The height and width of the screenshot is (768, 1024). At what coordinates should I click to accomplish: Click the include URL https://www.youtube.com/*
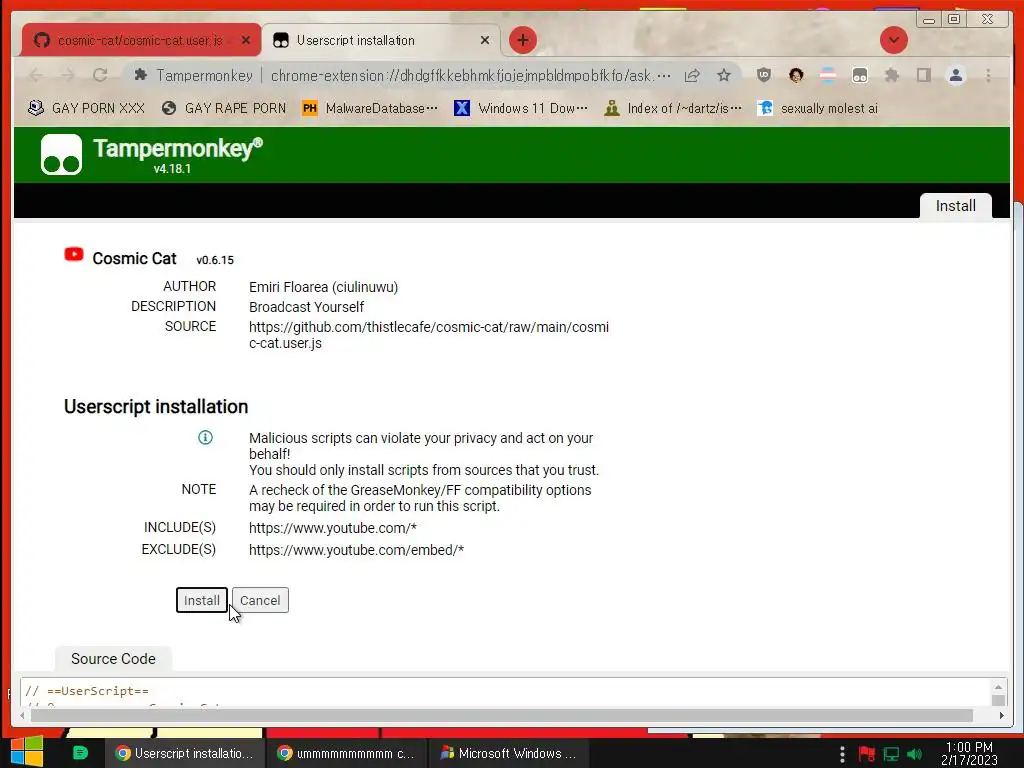[x=332, y=528]
